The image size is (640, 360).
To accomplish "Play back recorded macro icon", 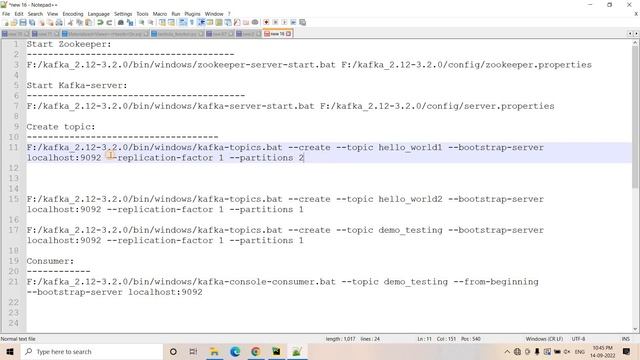I will [284, 22].
